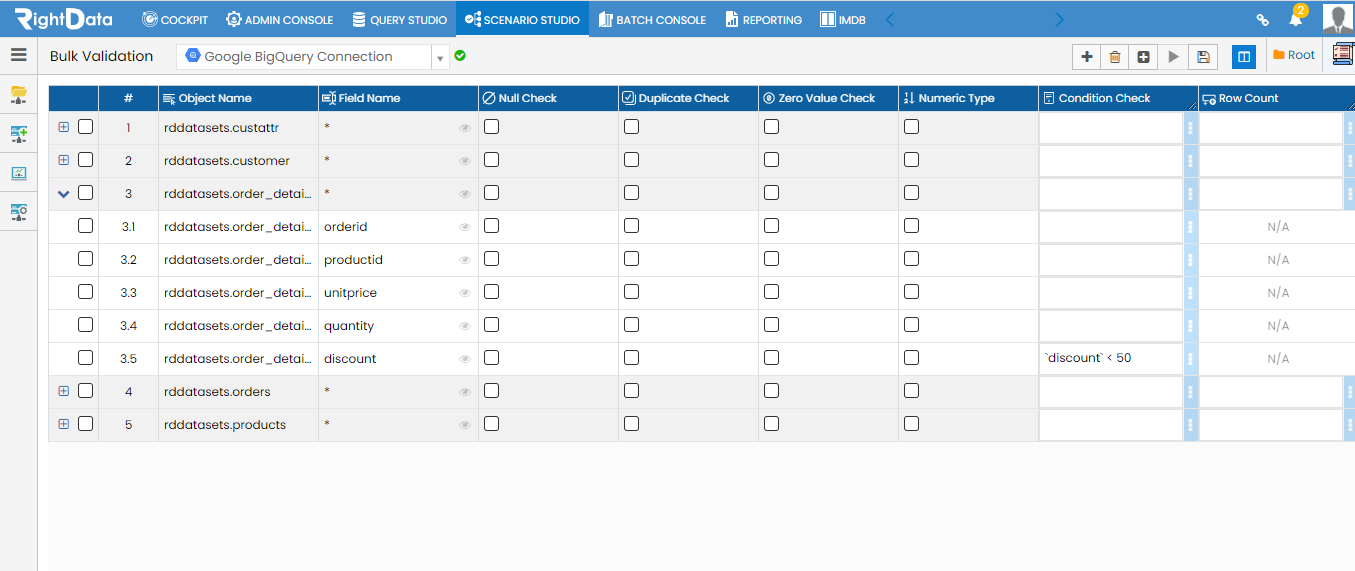Click the trash delete icon in toolbar
The image size is (1355, 571).
pos(1115,57)
